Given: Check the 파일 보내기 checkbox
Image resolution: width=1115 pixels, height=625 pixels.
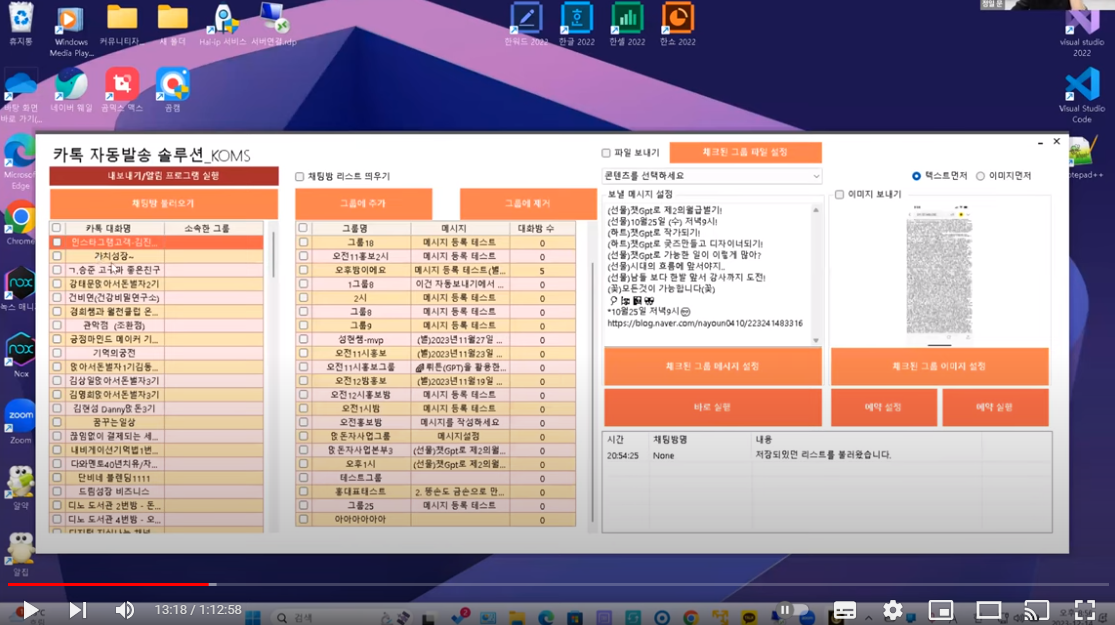Looking at the screenshot, I should tap(606, 153).
